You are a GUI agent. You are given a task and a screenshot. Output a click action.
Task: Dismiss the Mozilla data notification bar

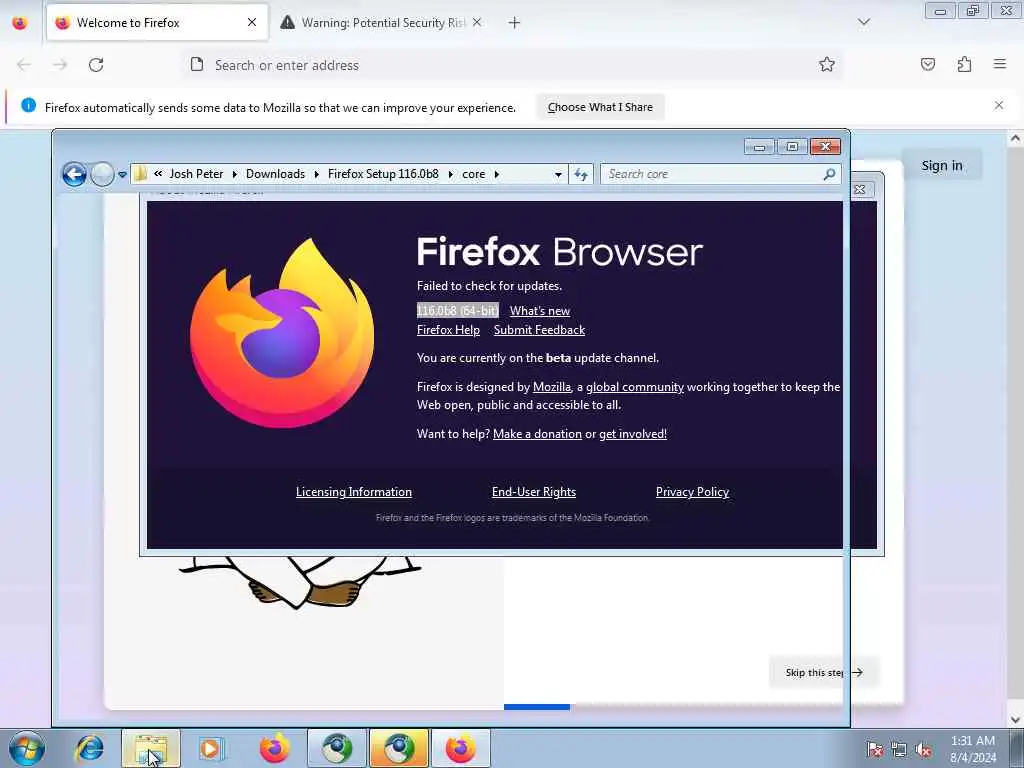(x=999, y=105)
